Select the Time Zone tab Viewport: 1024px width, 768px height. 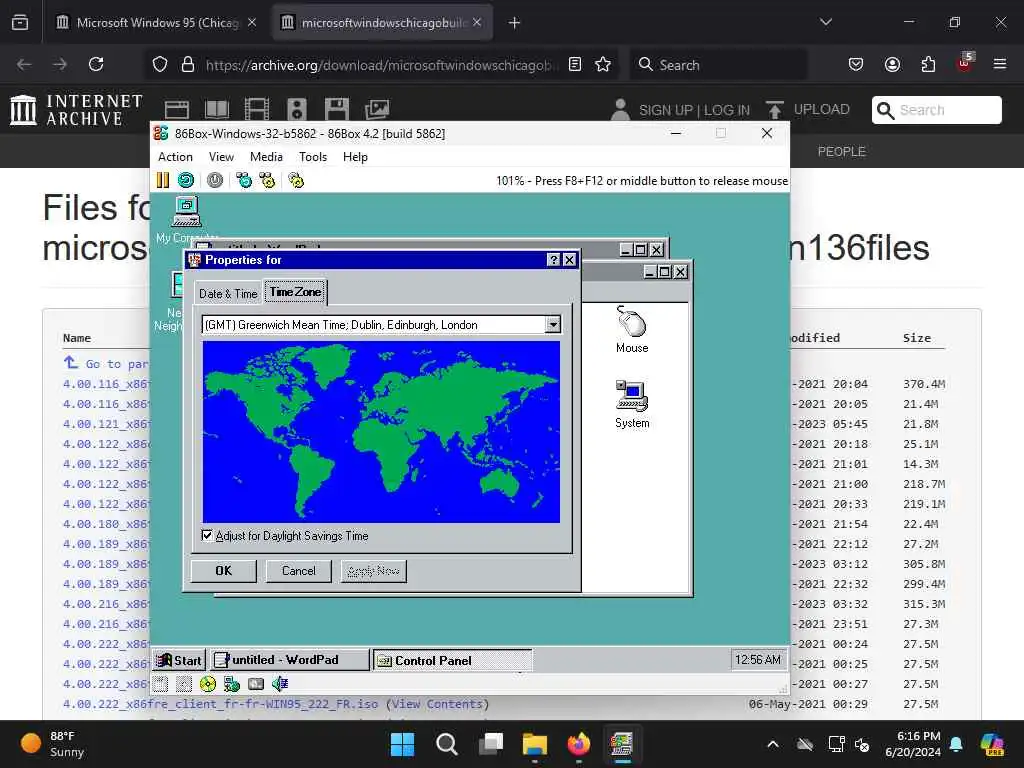[295, 292]
